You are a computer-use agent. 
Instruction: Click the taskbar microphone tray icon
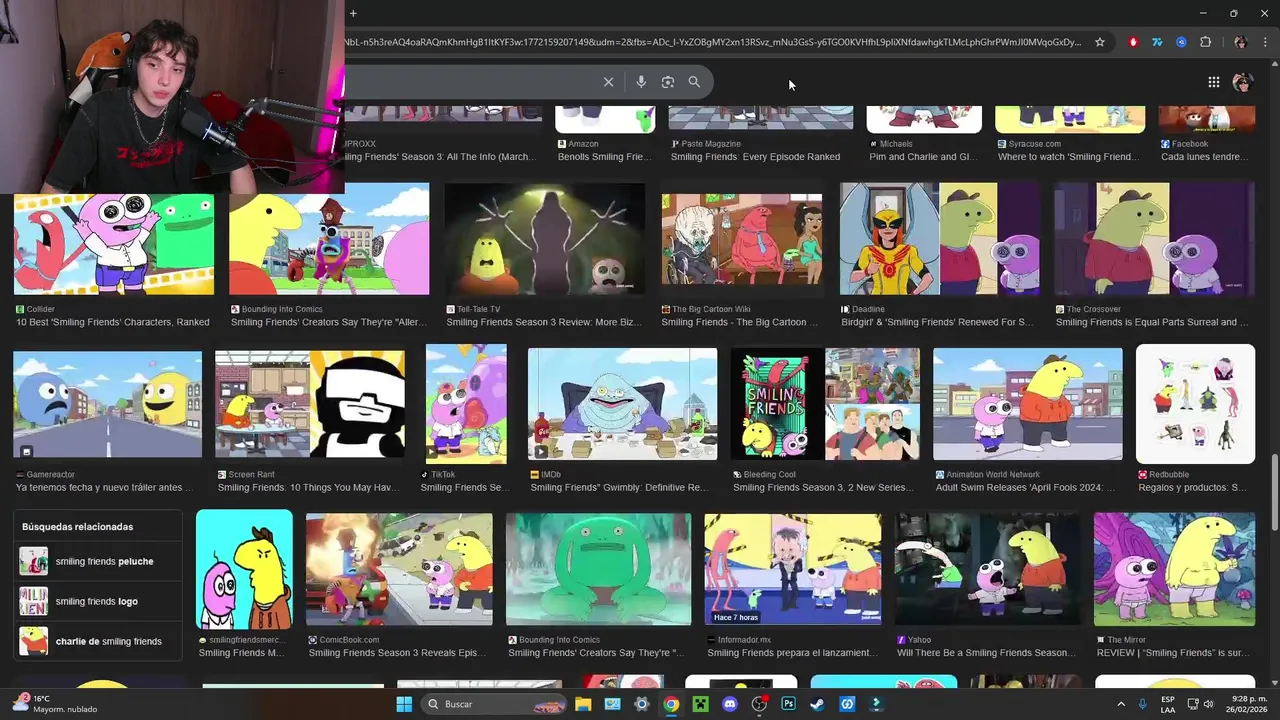click(x=1142, y=704)
